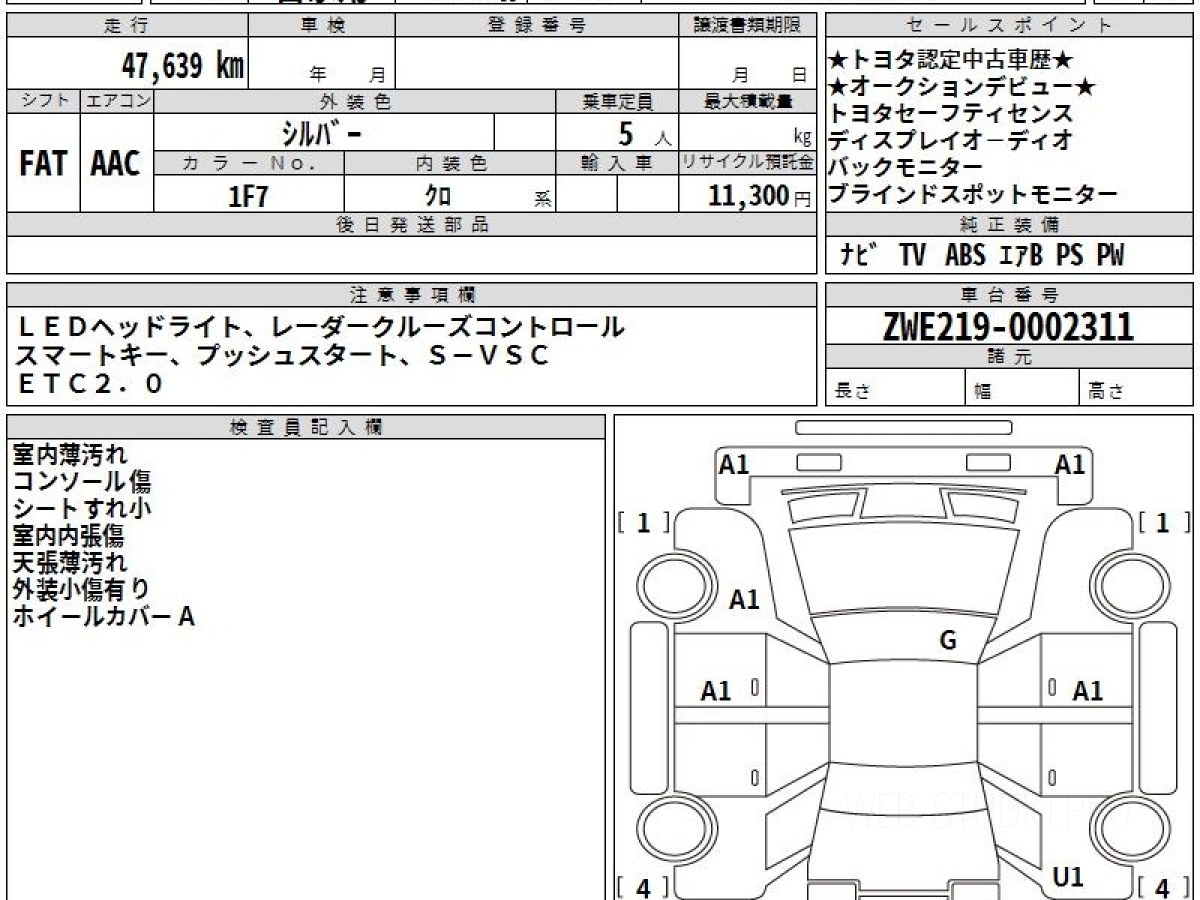The width and height of the screenshot is (1200, 900).
Task: Select the カラーNo. label
Action: click(x=250, y=163)
